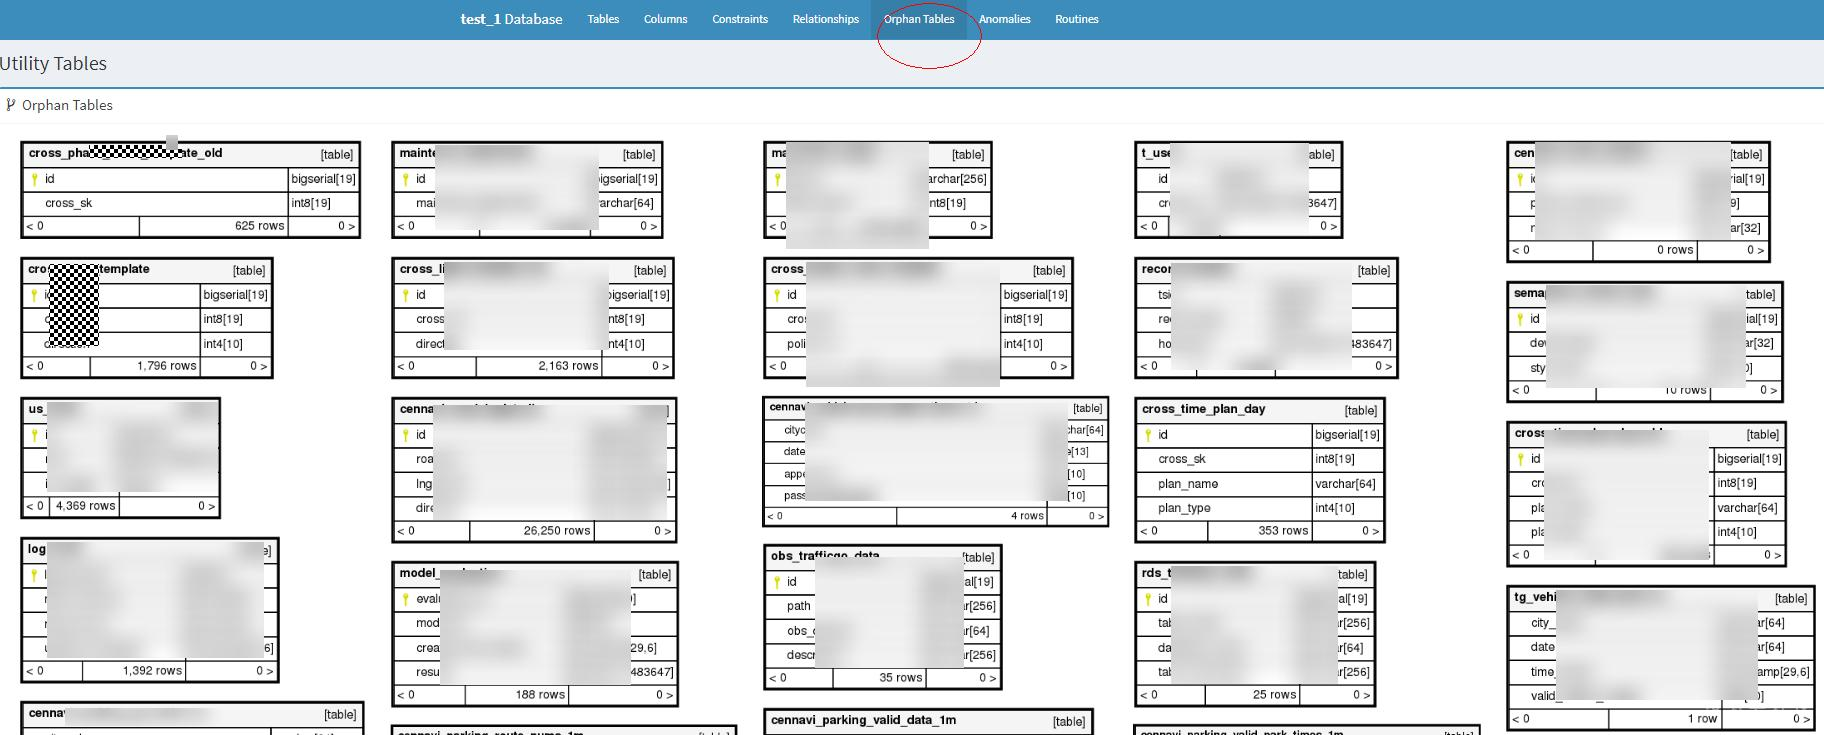Open the obs_trafficgo_data table header
This screenshot has height=735, width=1824.
coord(882,557)
